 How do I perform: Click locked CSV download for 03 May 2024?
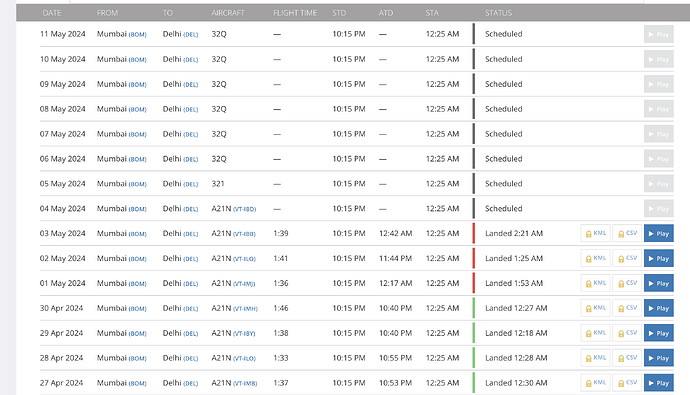(x=627, y=234)
